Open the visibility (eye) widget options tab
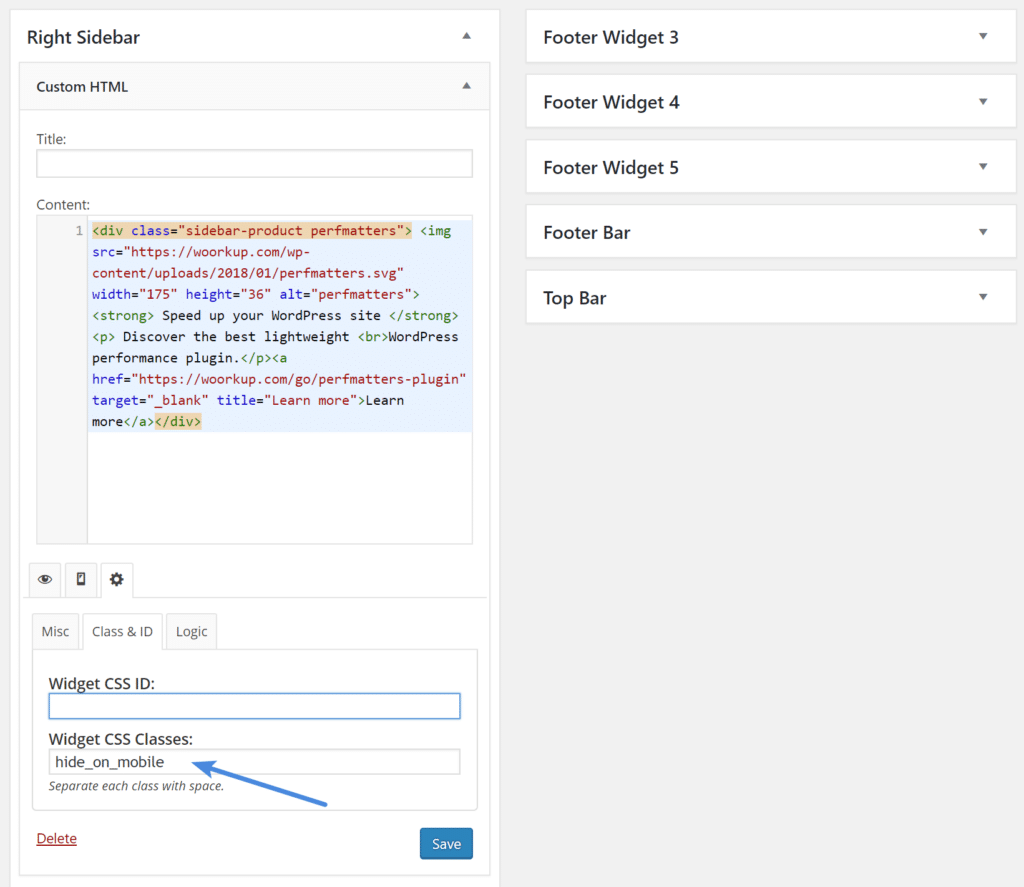The height and width of the screenshot is (887, 1024). [45, 579]
